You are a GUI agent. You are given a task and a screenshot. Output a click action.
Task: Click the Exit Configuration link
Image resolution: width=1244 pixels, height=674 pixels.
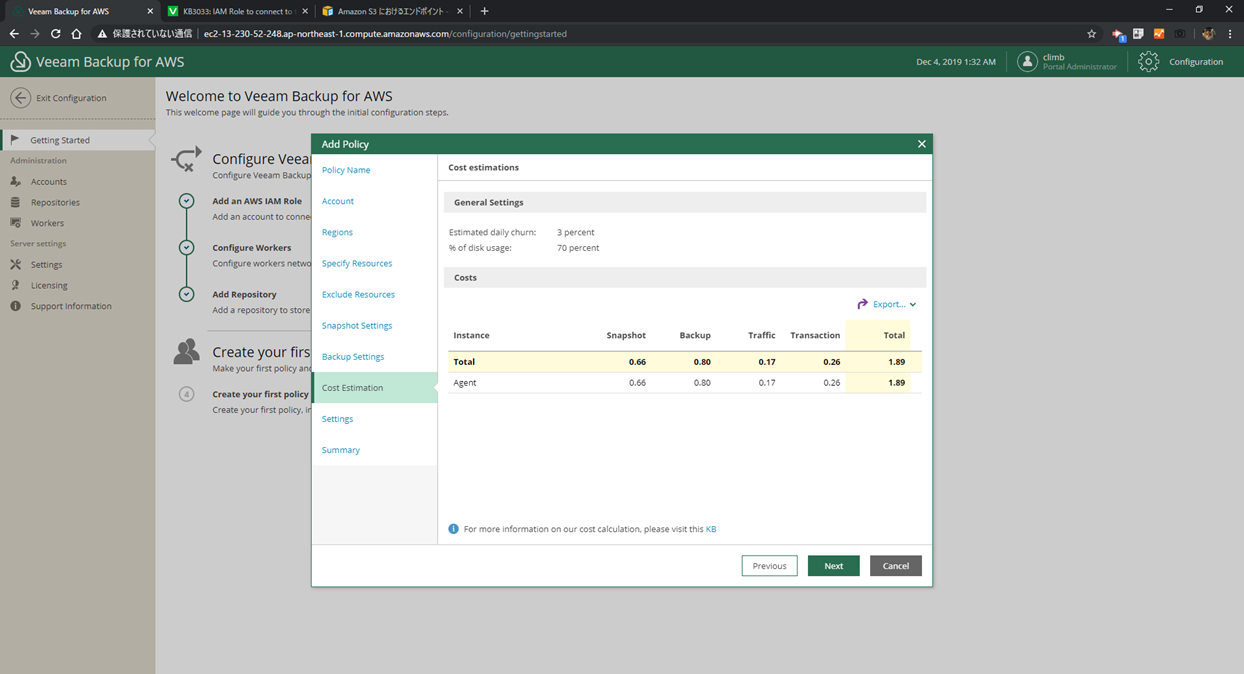point(71,98)
